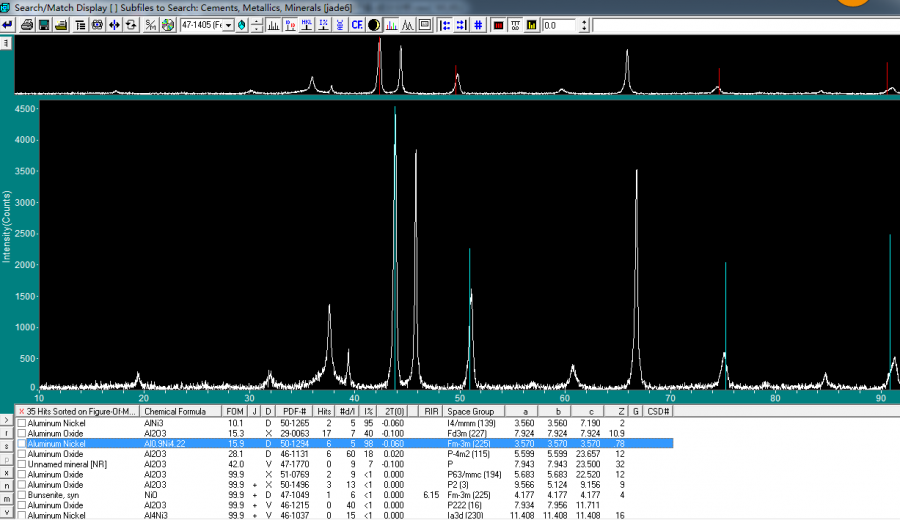
Task: Click the Chemical Formula column header
Action: (174, 411)
